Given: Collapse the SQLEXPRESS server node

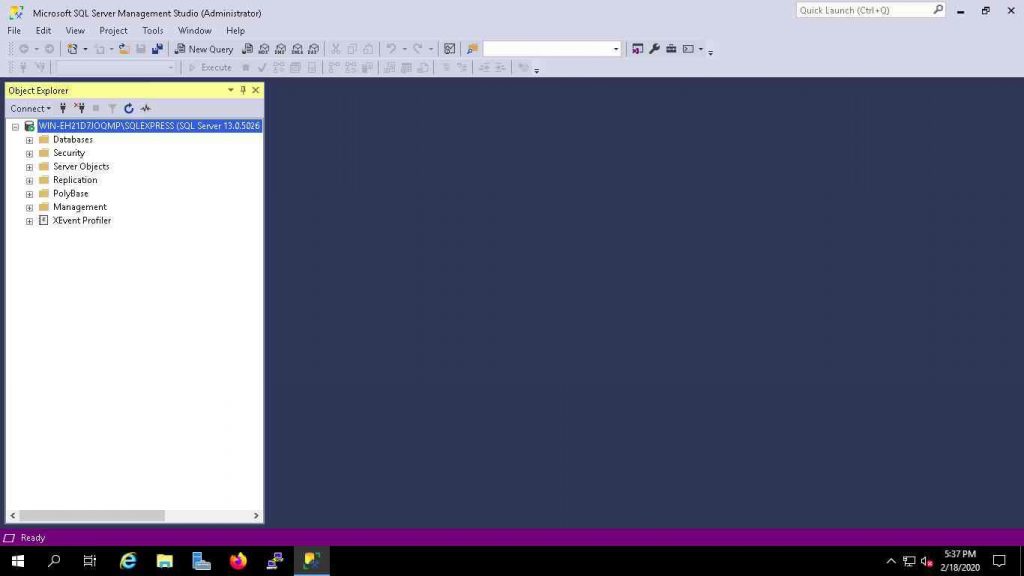Looking at the screenshot, I should coord(15,126).
